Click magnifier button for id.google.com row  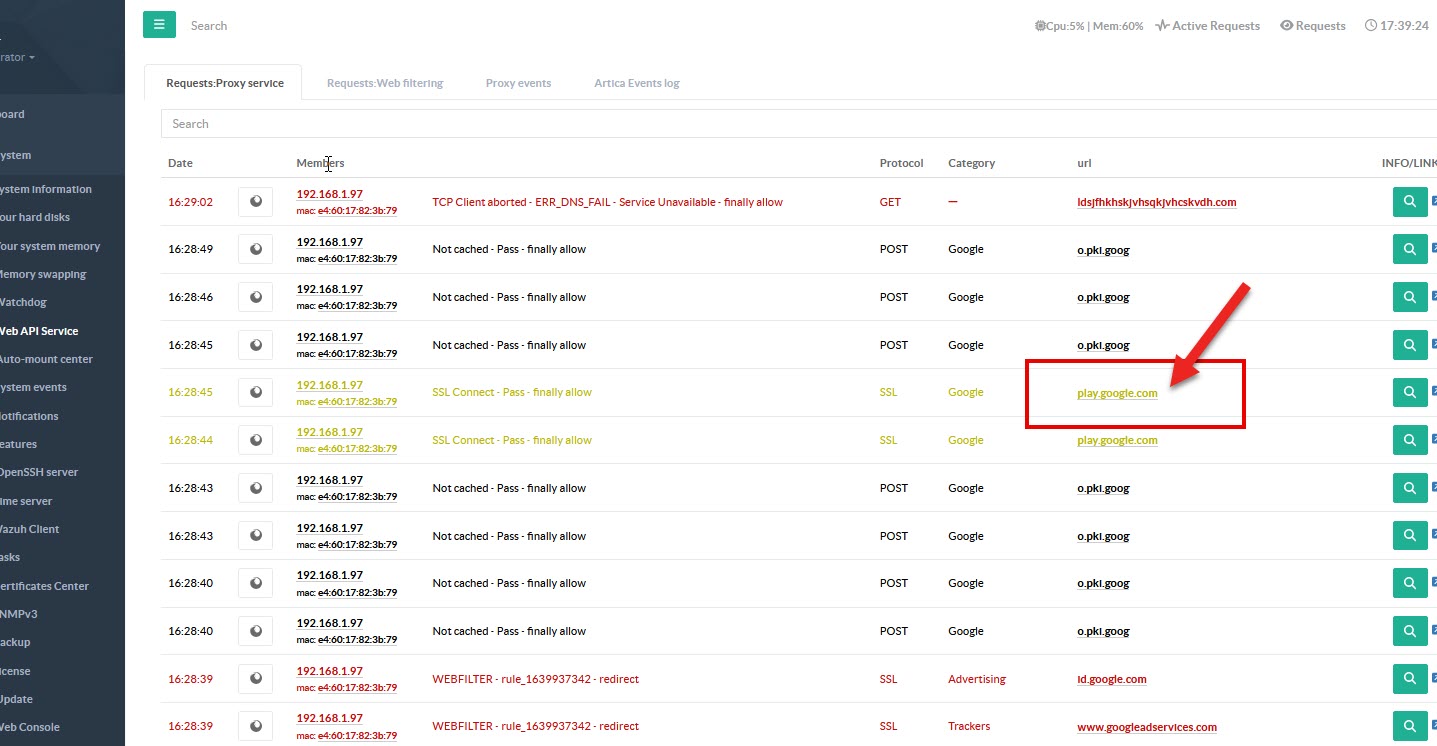(1409, 679)
